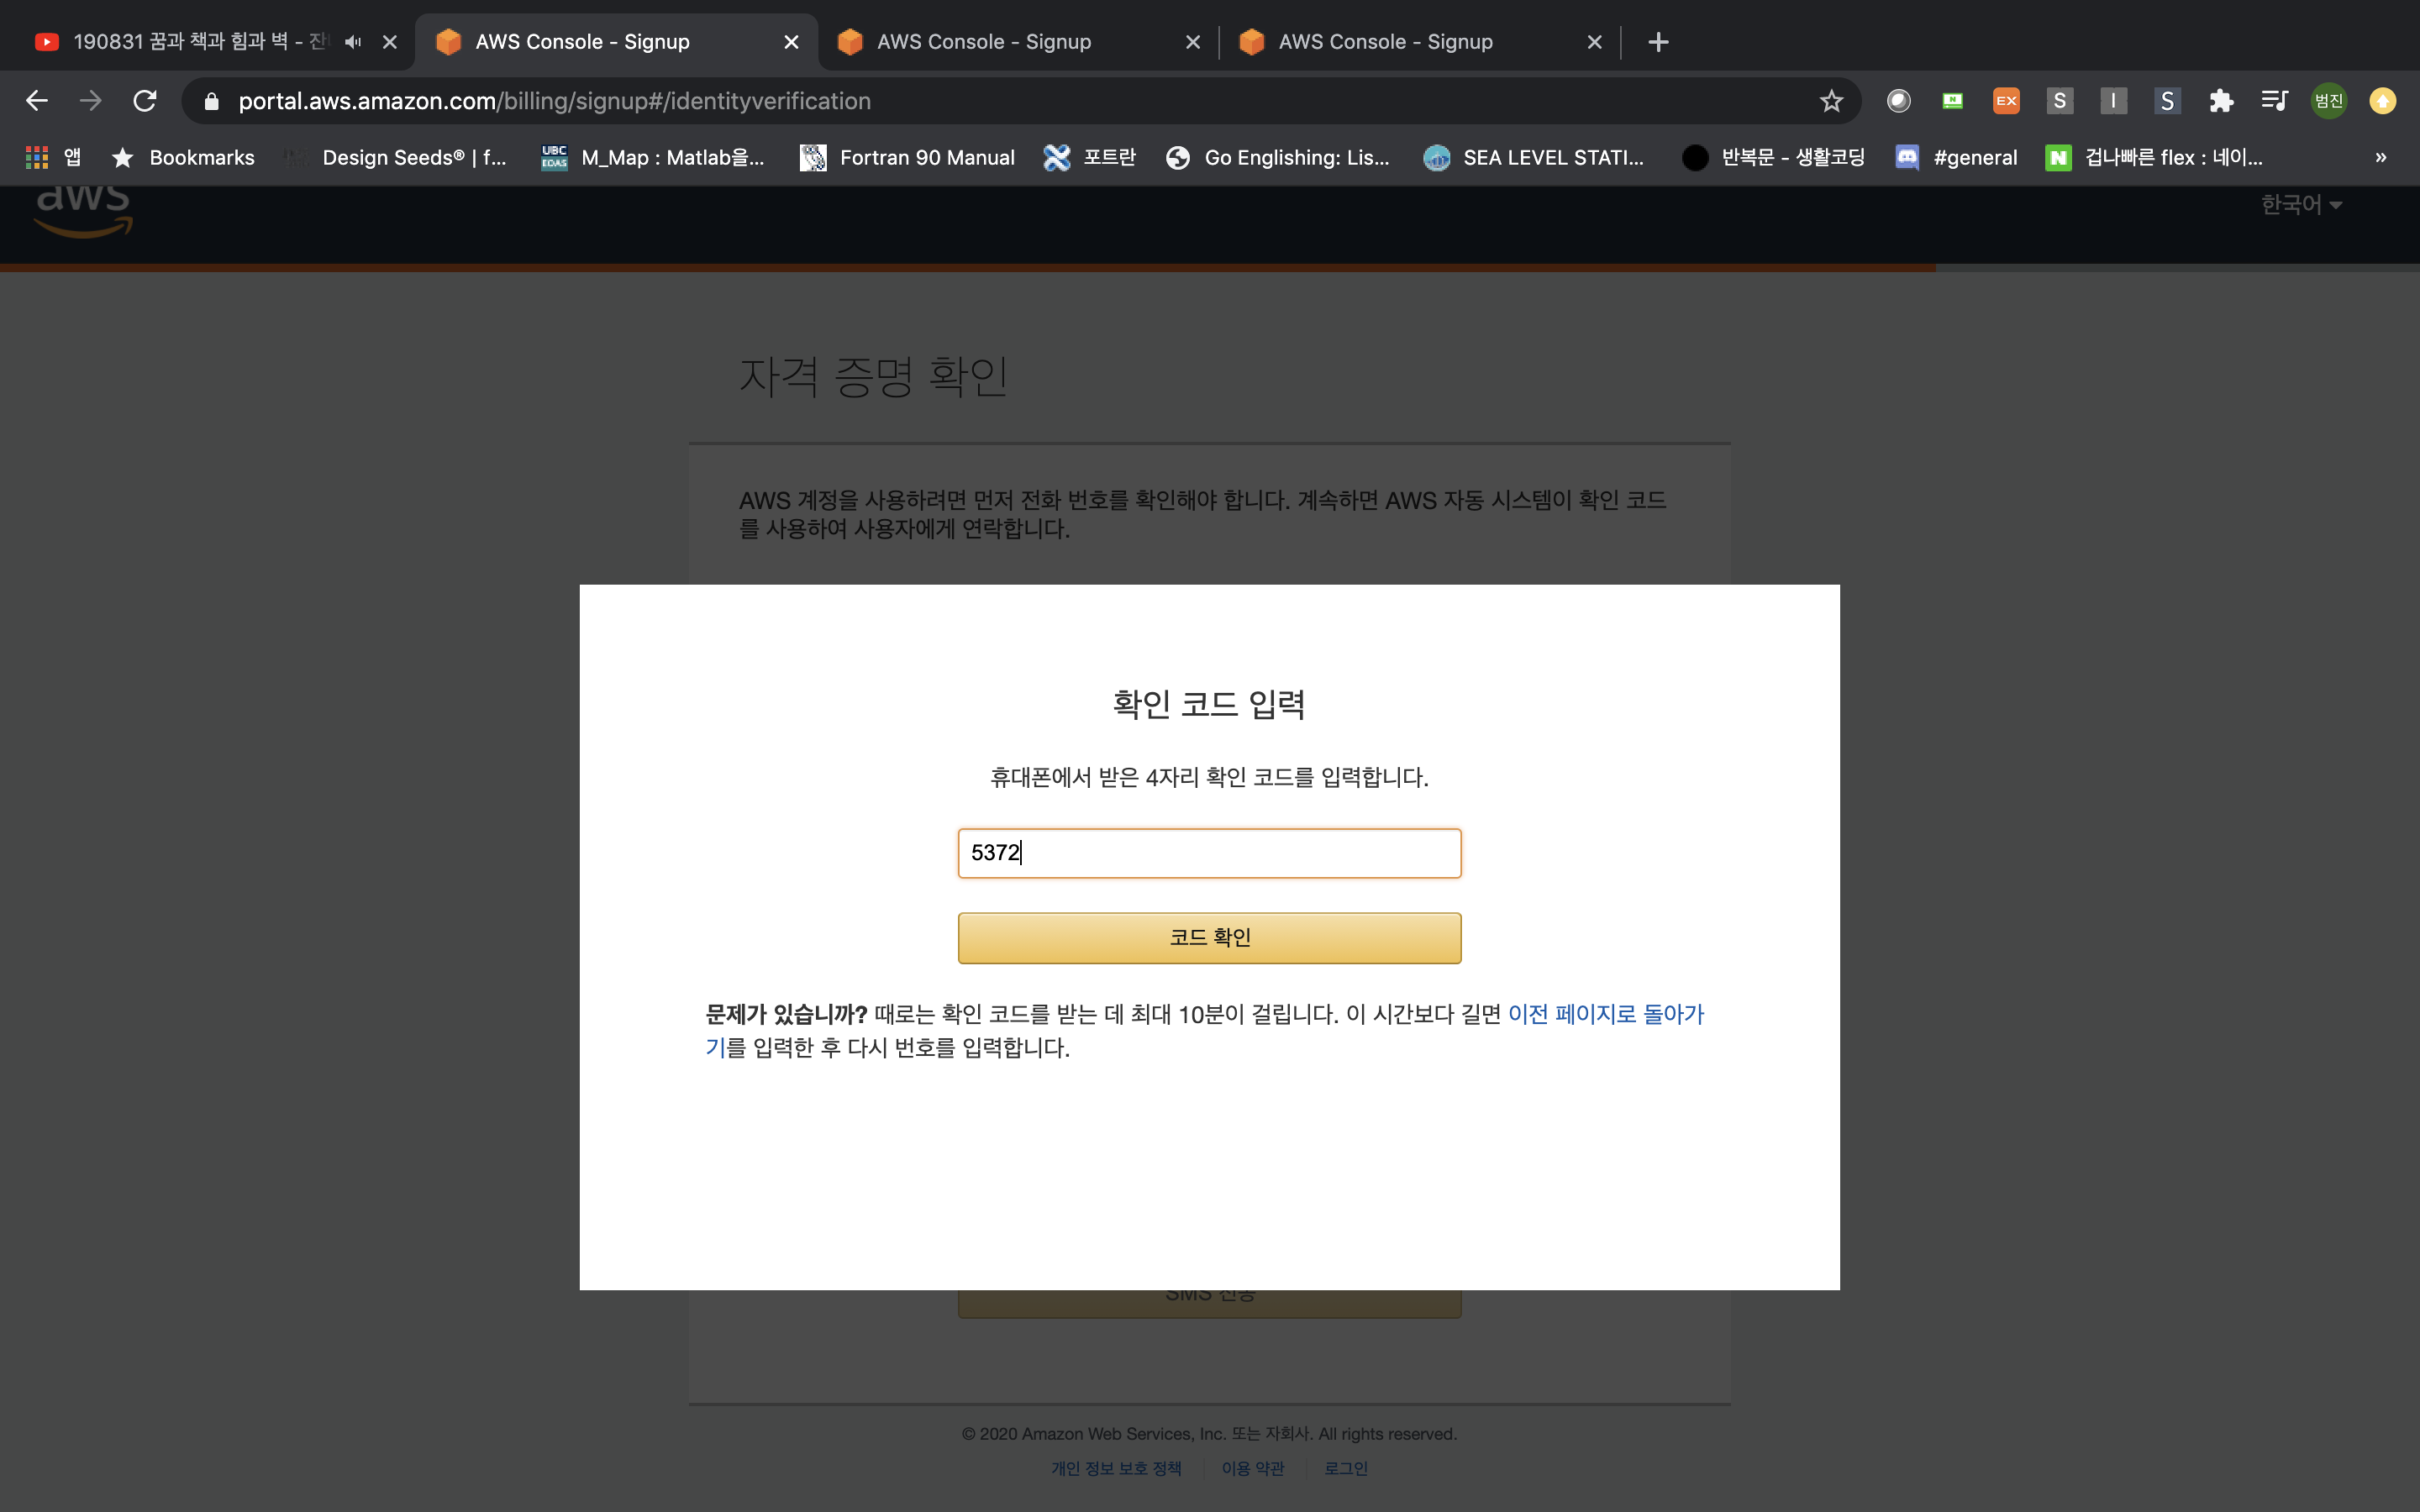Image resolution: width=2420 pixels, height=1512 pixels.
Task: Open the Extensions puzzle piece icon
Action: 2221,101
